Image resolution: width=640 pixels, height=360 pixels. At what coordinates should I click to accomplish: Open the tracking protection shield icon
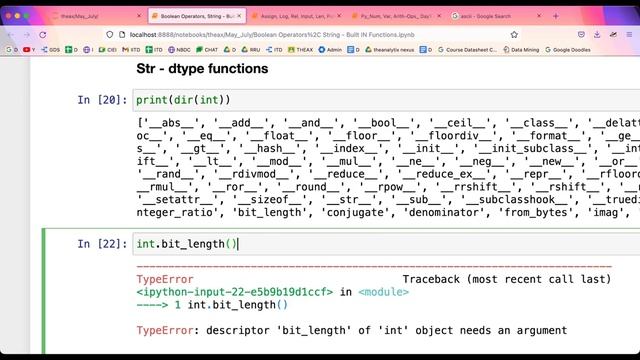(x=109, y=35)
